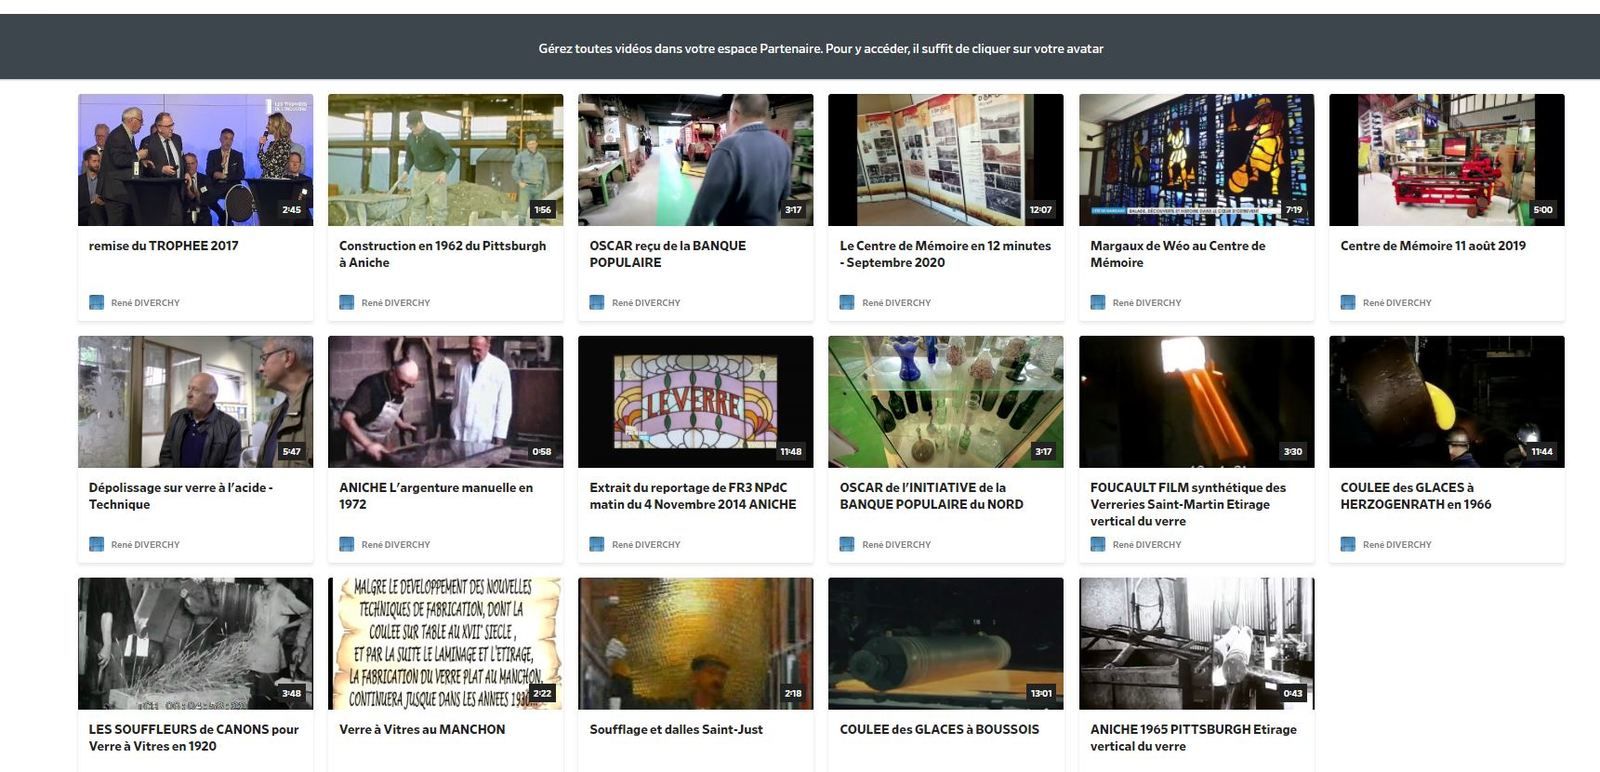Open 'Centre de Mémoire 11 août 2019' thumbnail
The height and width of the screenshot is (772, 1600).
coord(1446,160)
